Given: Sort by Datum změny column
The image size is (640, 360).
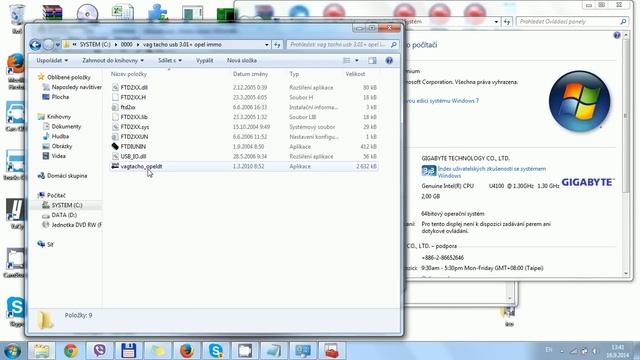Looking at the screenshot, I should 251,74.
